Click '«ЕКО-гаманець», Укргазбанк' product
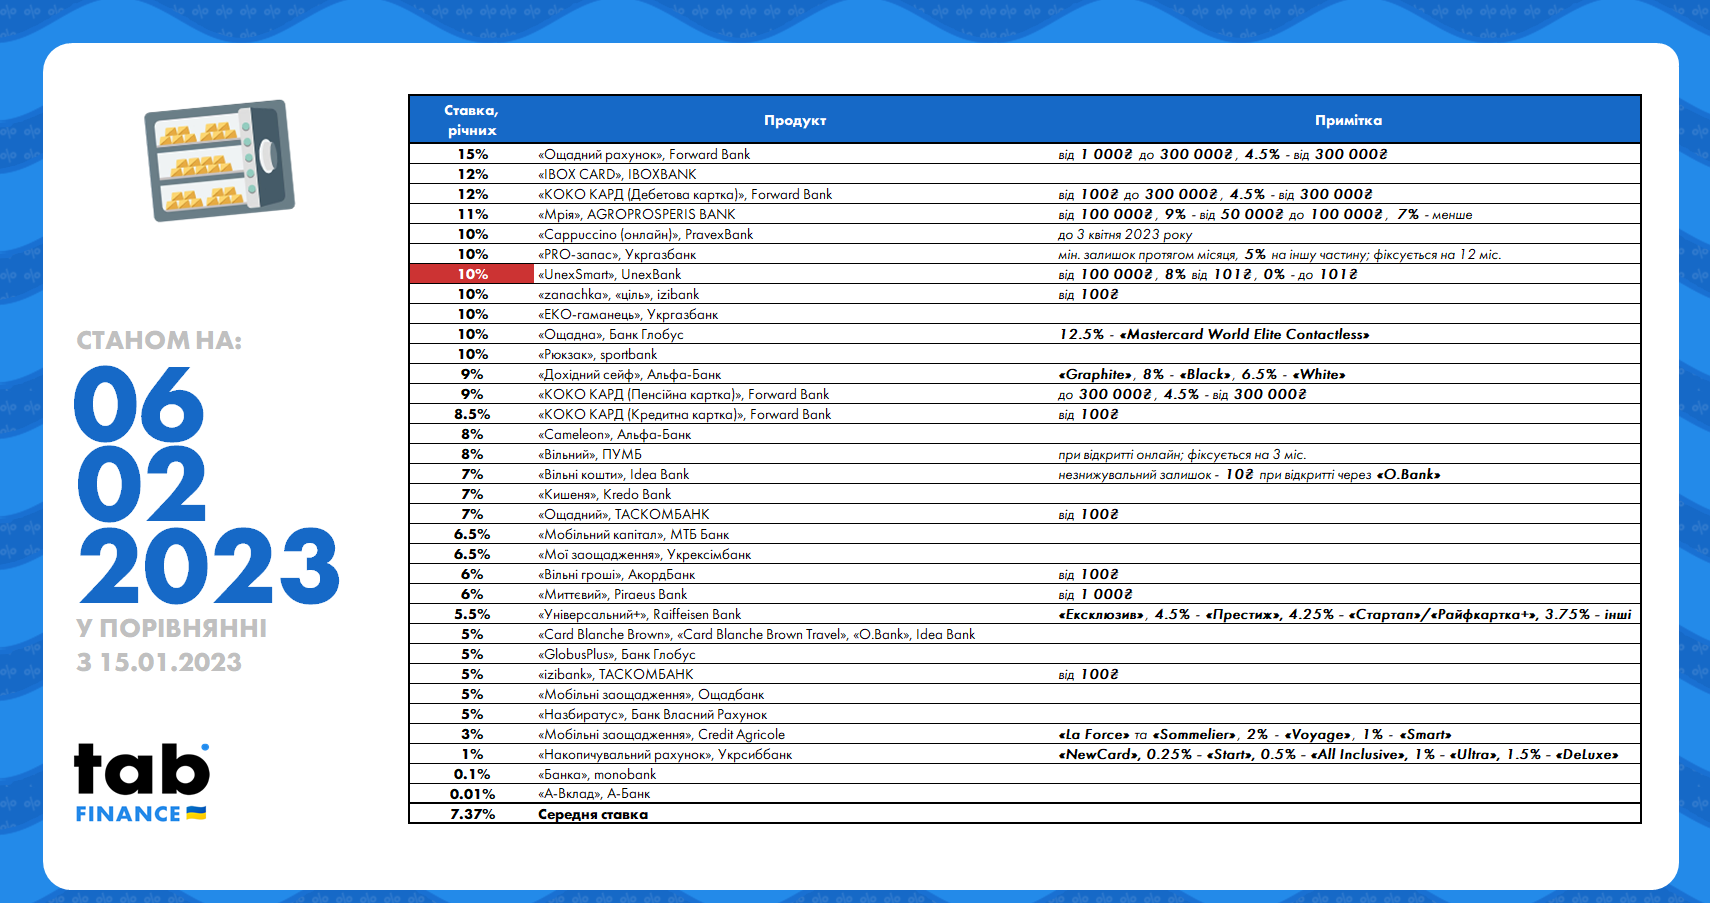Viewport: 1710px width, 903px height. 628,314
